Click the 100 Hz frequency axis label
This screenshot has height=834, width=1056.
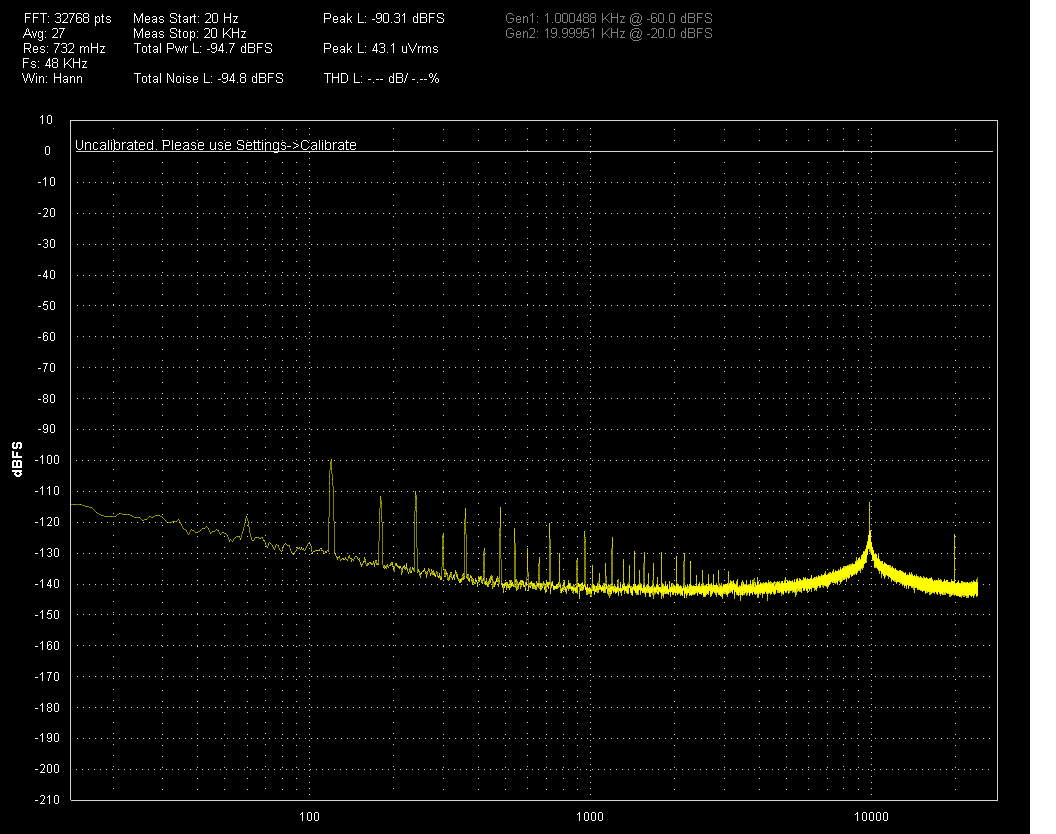click(x=309, y=816)
